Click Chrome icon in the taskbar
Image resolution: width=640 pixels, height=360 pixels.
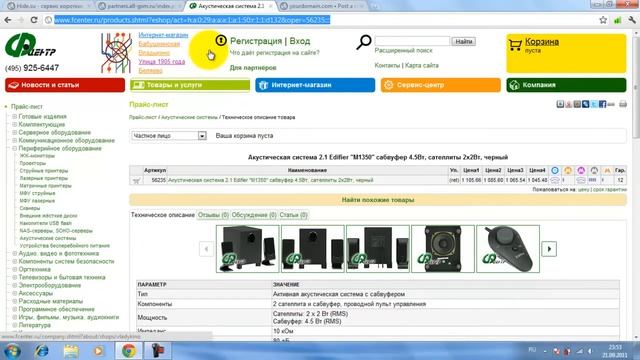[129, 351]
